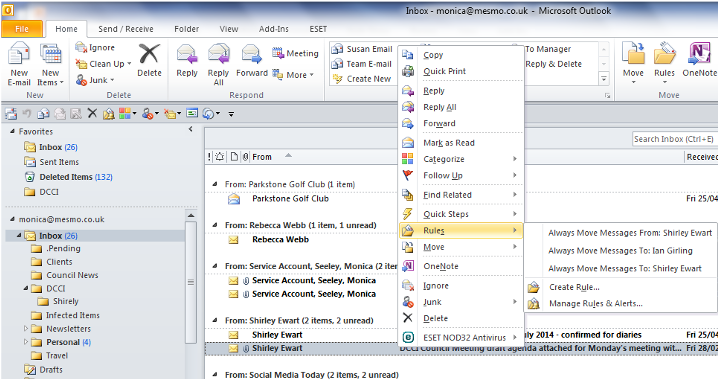
Task: Collapse the From: Rebecca Webb group
Action: (x=215, y=225)
